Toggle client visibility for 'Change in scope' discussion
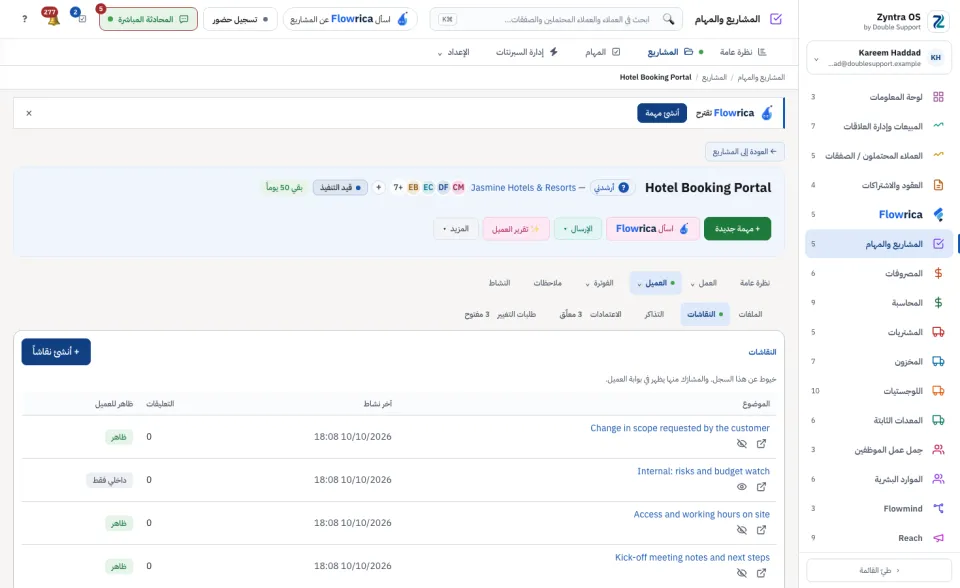 (x=741, y=443)
